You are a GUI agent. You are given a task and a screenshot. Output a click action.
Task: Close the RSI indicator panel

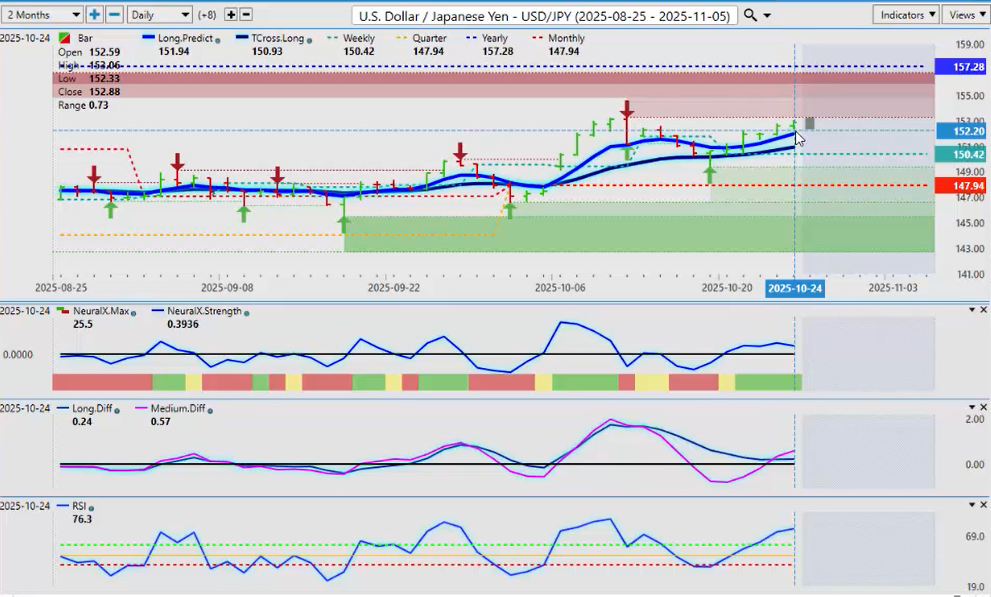click(982, 505)
